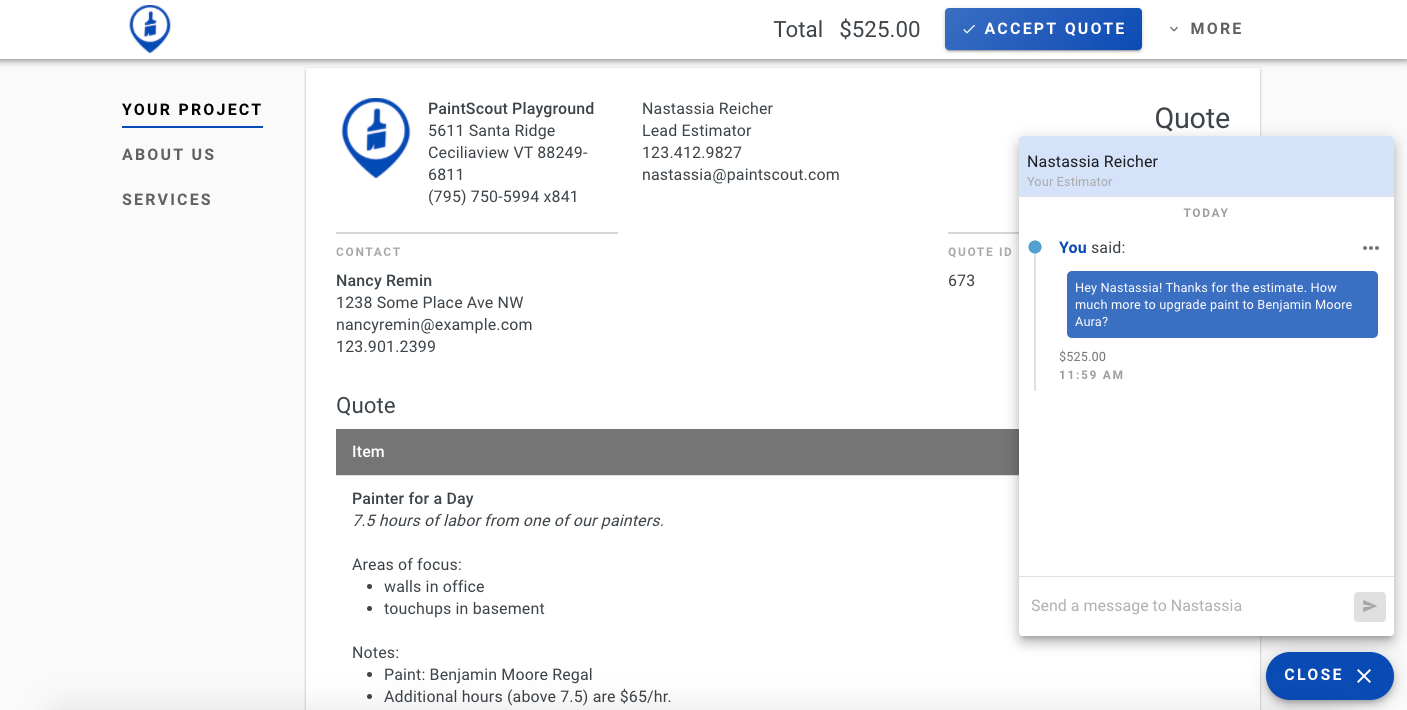1407x710 pixels.
Task: Click '7.5 hours of labor' description line
Action: tap(508, 521)
